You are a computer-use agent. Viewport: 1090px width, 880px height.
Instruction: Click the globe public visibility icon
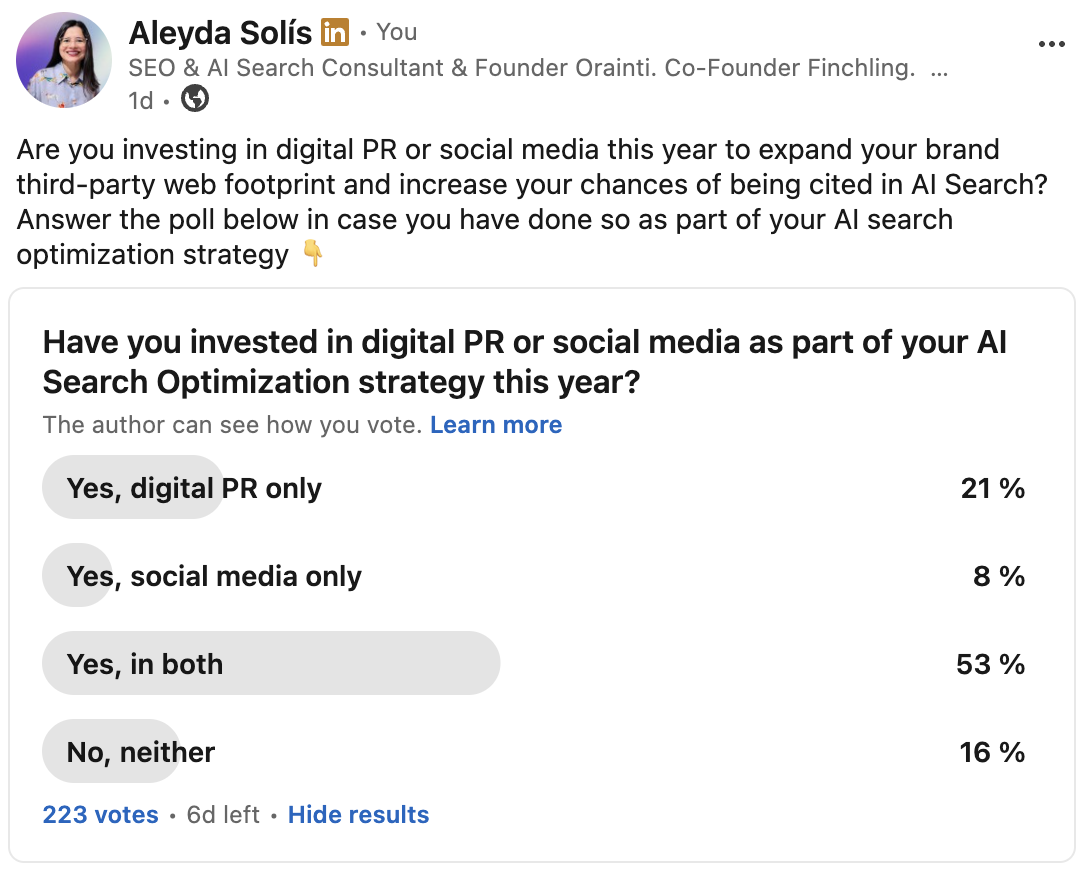coord(195,99)
